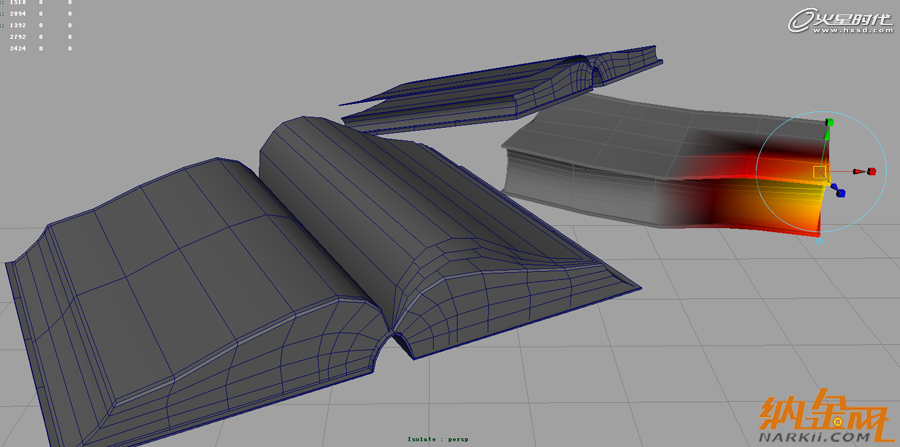Image resolution: width=900 pixels, height=447 pixels.
Task: Select the flat open book model in the back
Action: (x=499, y=92)
